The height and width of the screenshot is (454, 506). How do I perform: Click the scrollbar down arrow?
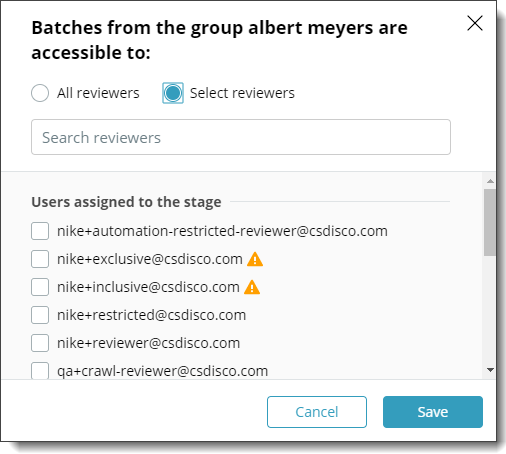(x=490, y=370)
